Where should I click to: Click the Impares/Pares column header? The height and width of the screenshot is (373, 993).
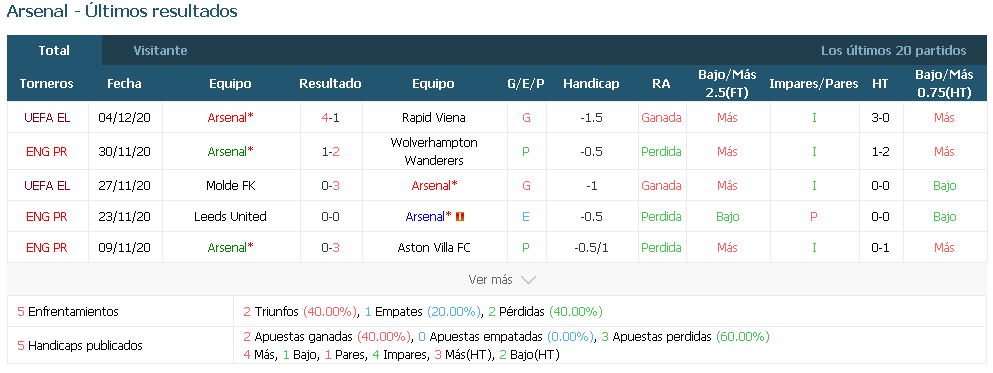point(814,84)
